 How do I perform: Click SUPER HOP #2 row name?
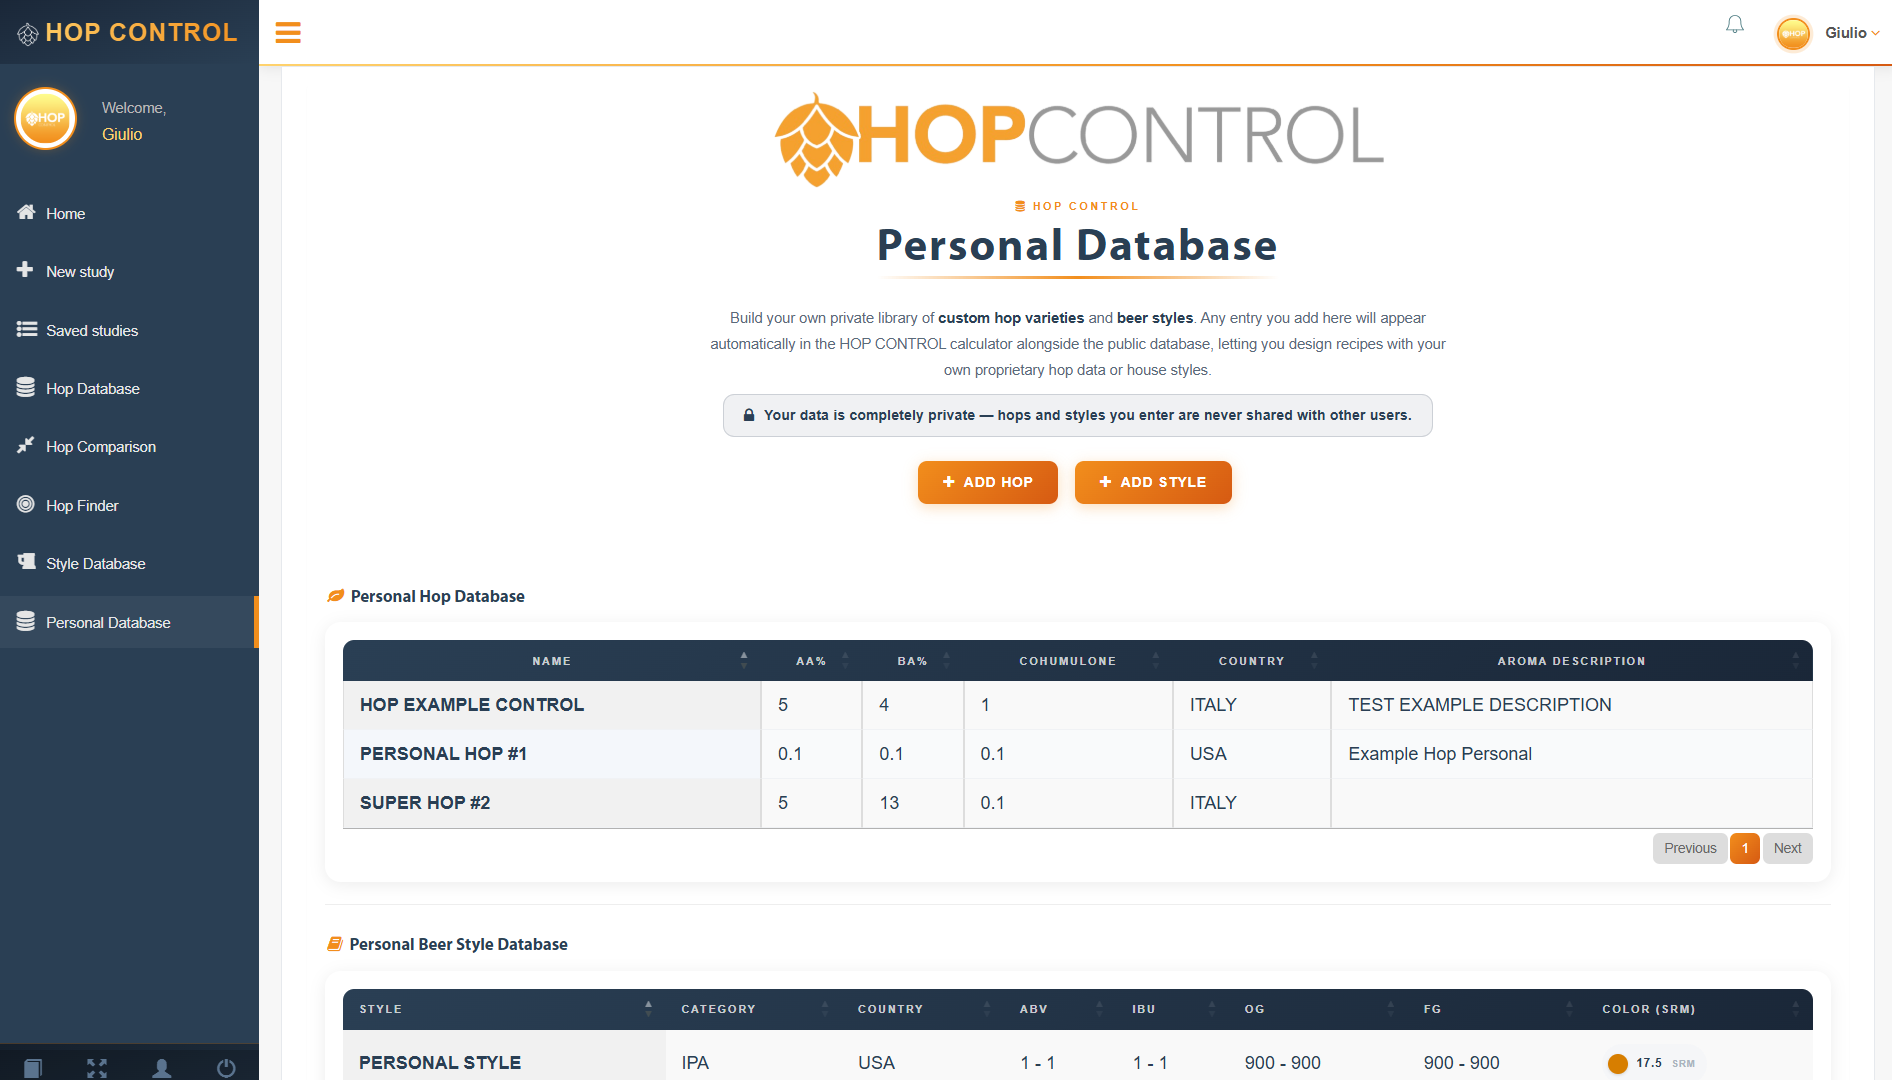coord(425,803)
